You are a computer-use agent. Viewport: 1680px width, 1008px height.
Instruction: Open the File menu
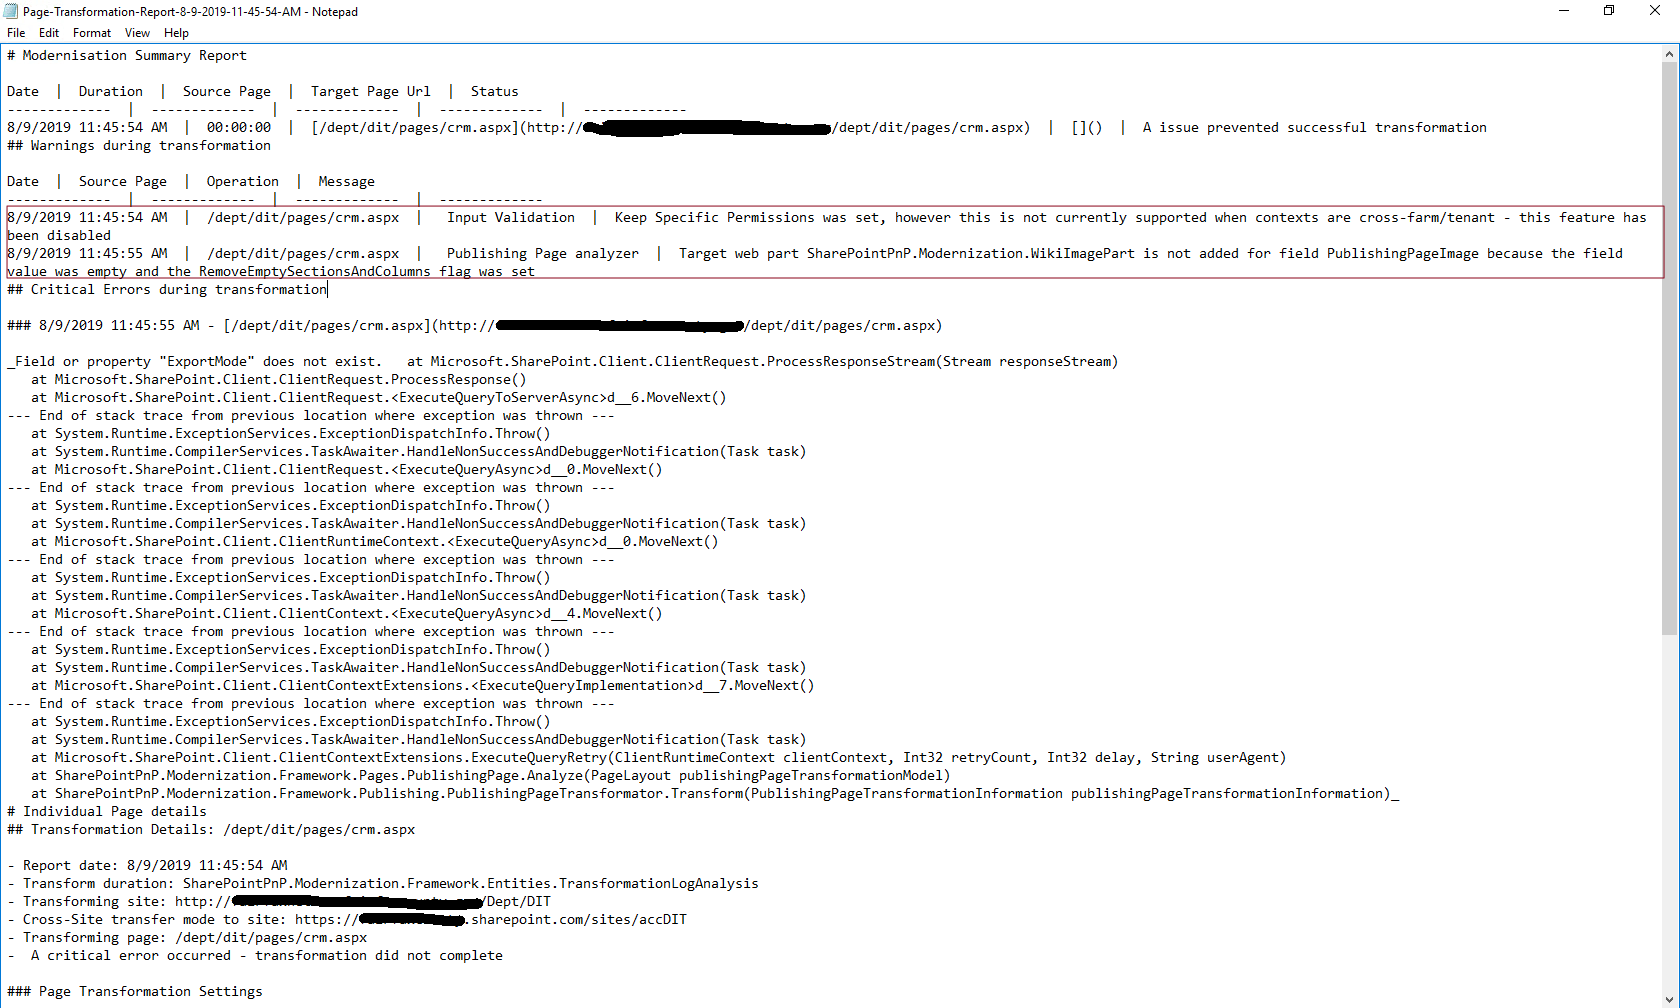click(x=16, y=33)
